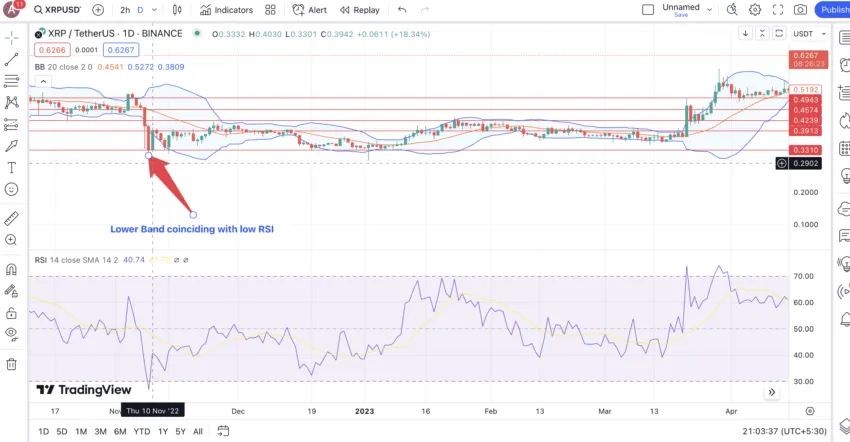Select the 1Y time range
This screenshot has width=850, height=442.
pyautogui.click(x=163, y=432)
